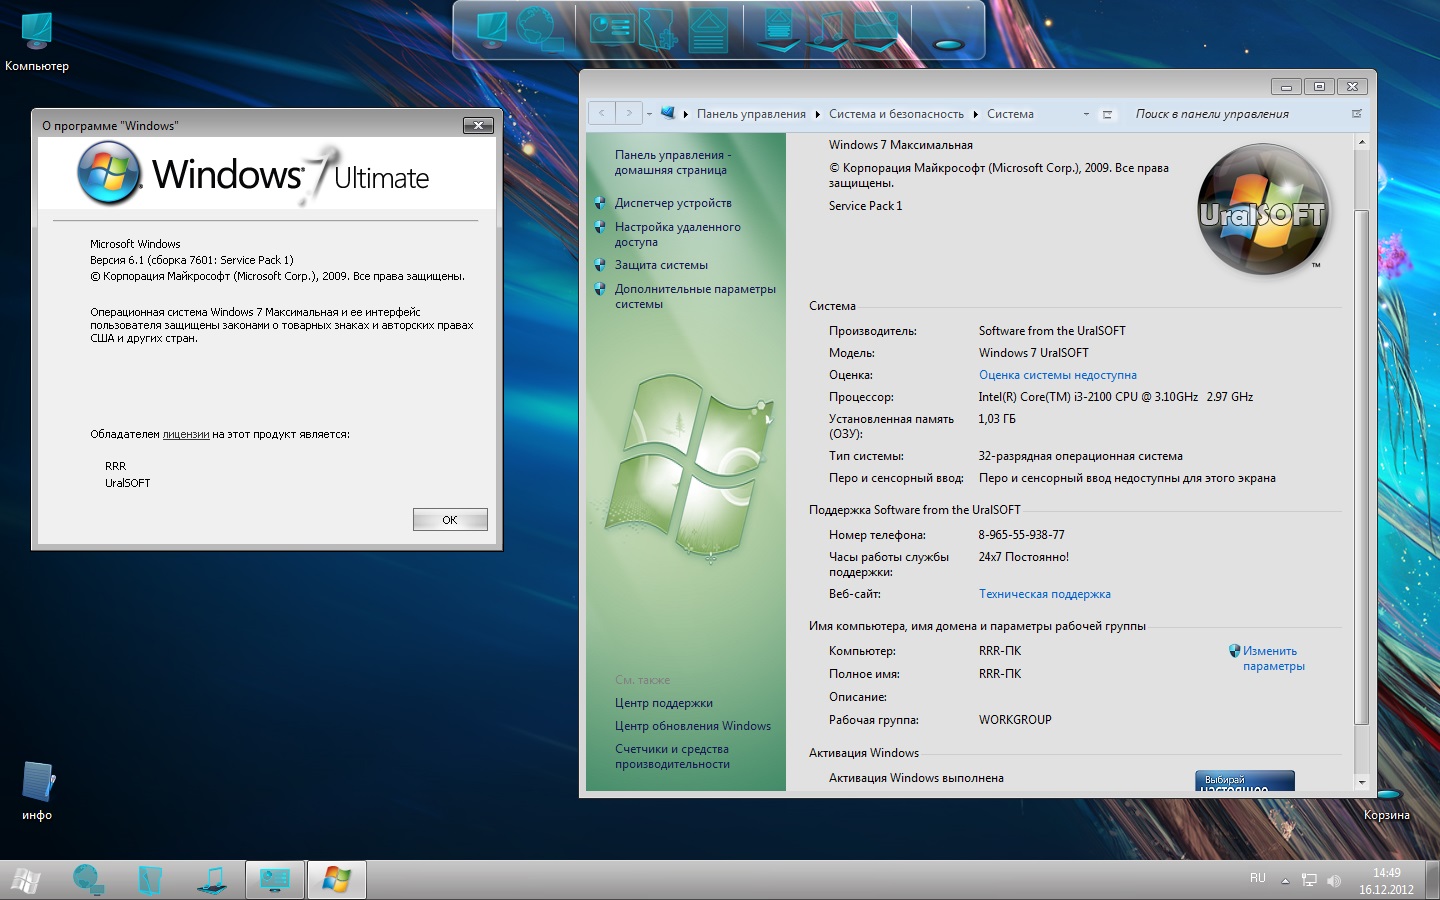This screenshot has width=1440, height=900.
Task: Click the computer icon in the top dock
Action: pyautogui.click(x=493, y=29)
